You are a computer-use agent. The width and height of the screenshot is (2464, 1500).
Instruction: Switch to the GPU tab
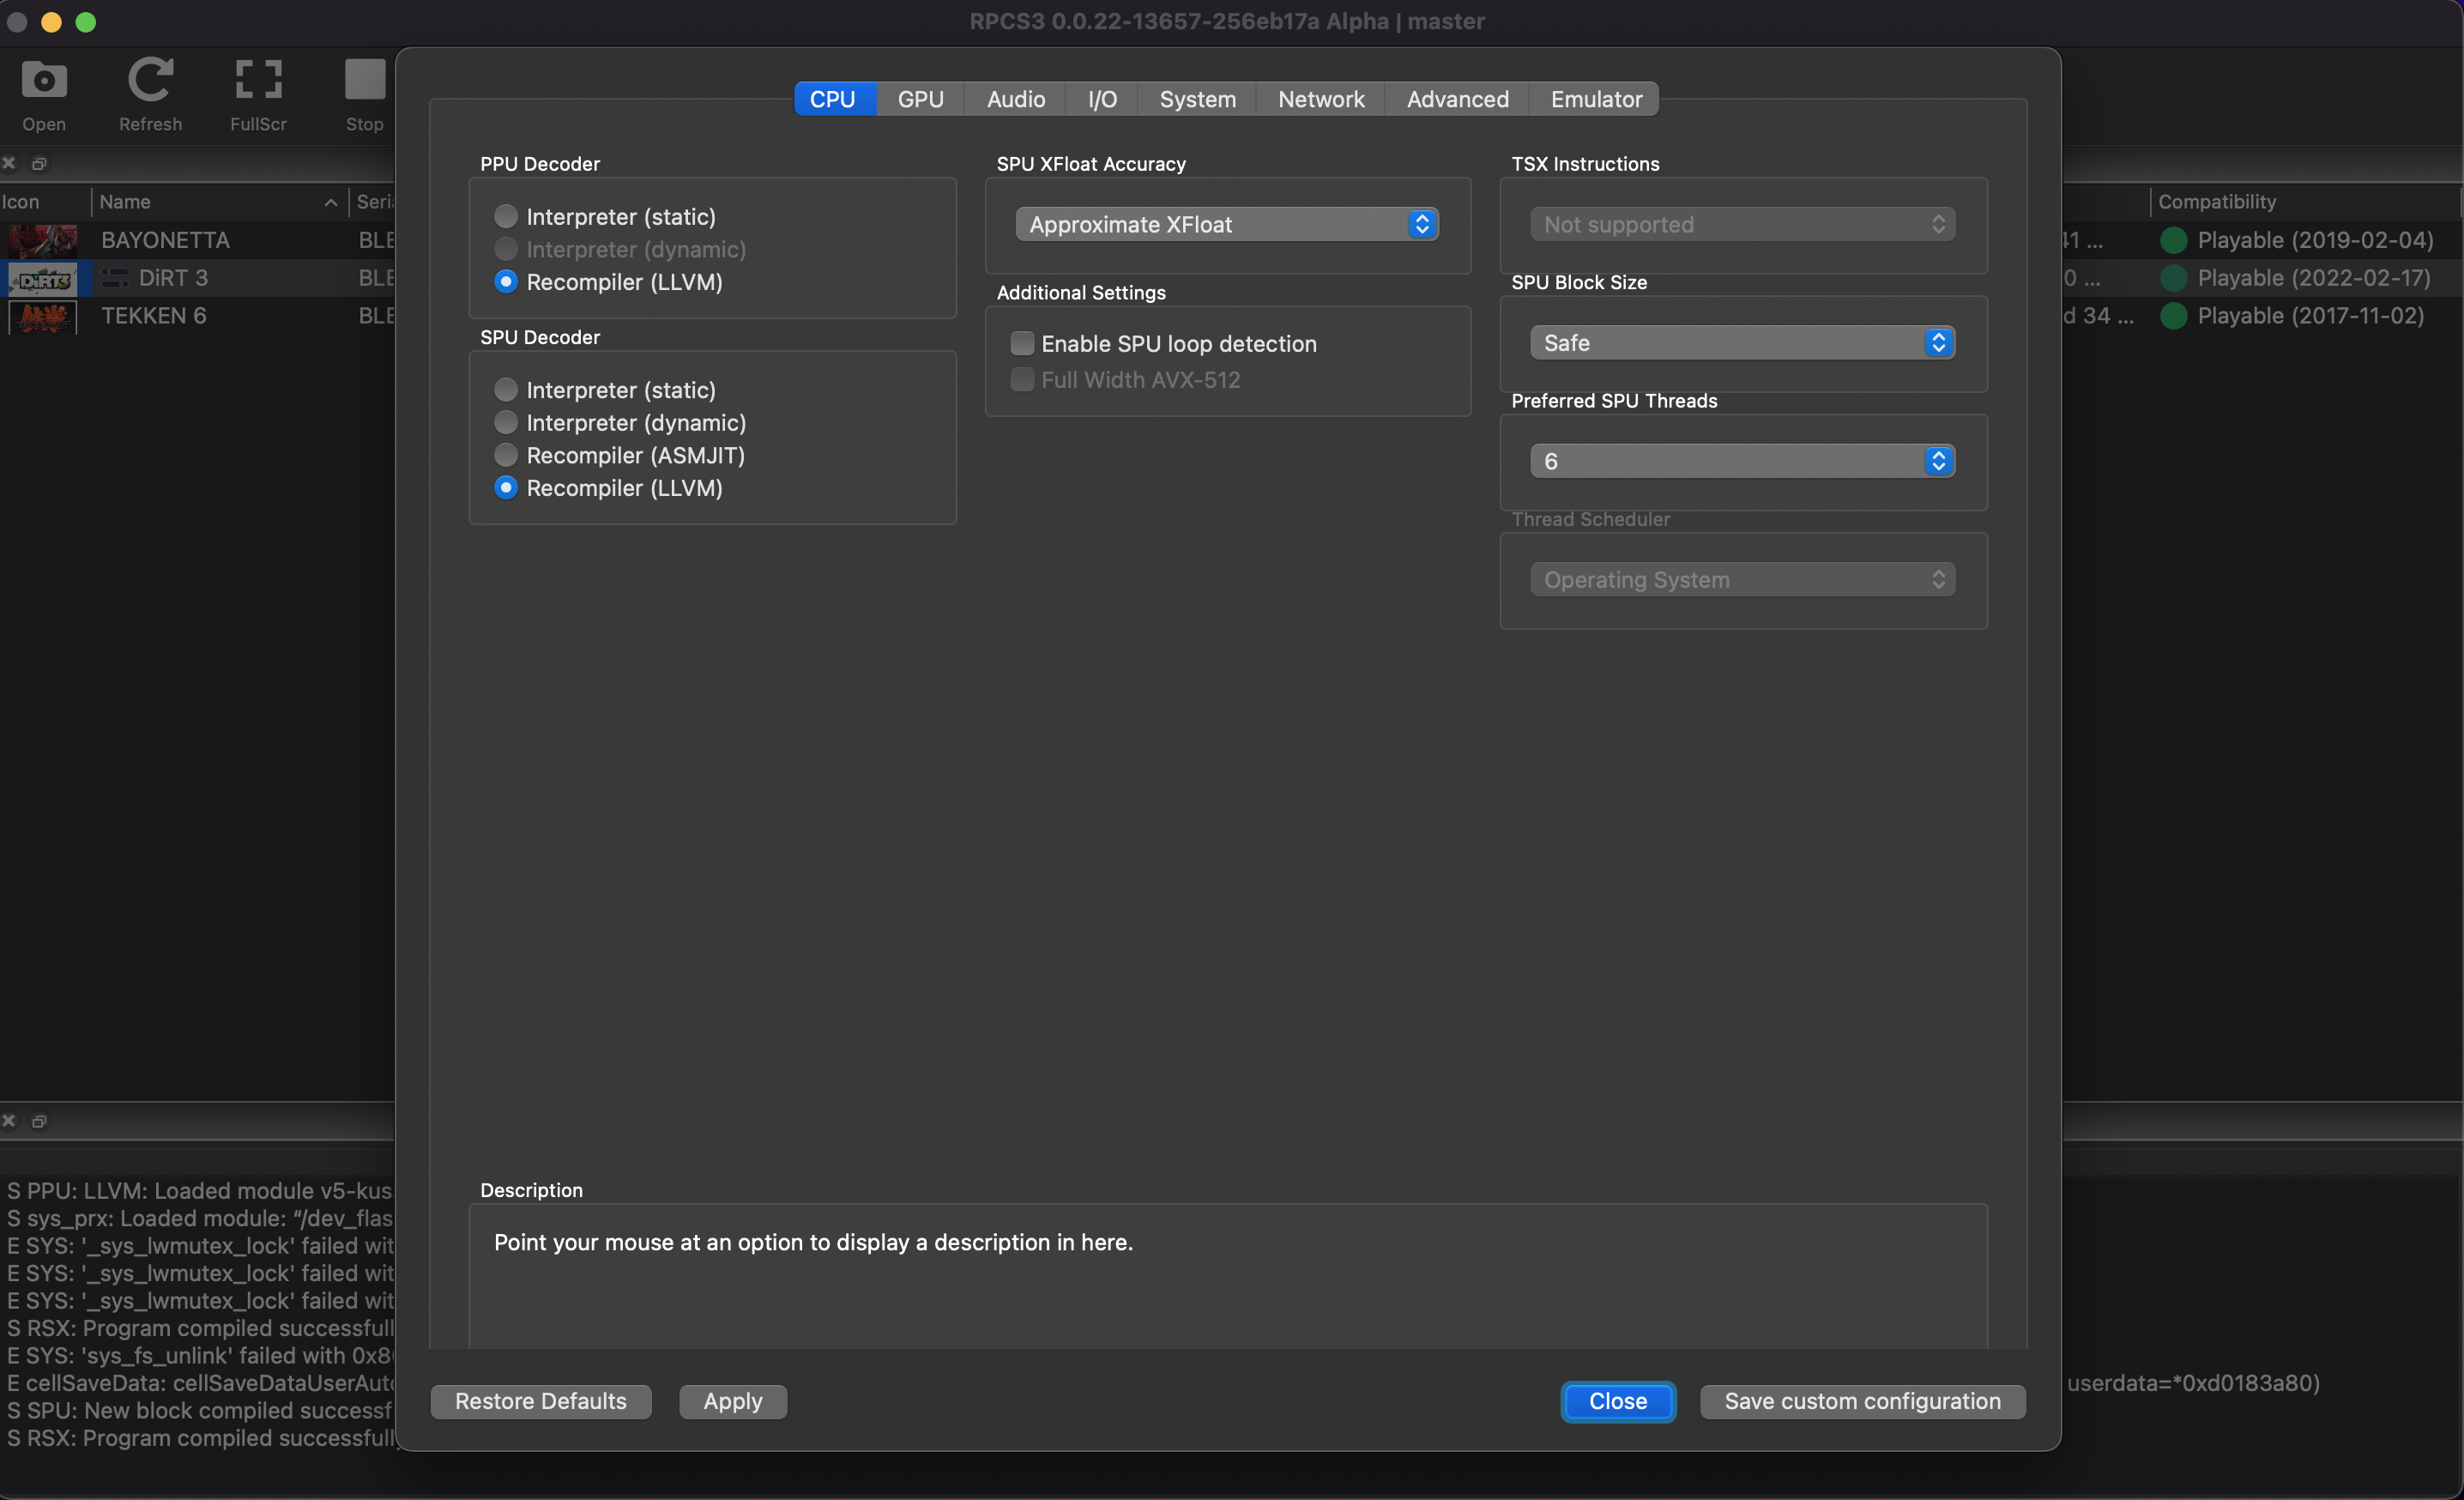point(920,99)
